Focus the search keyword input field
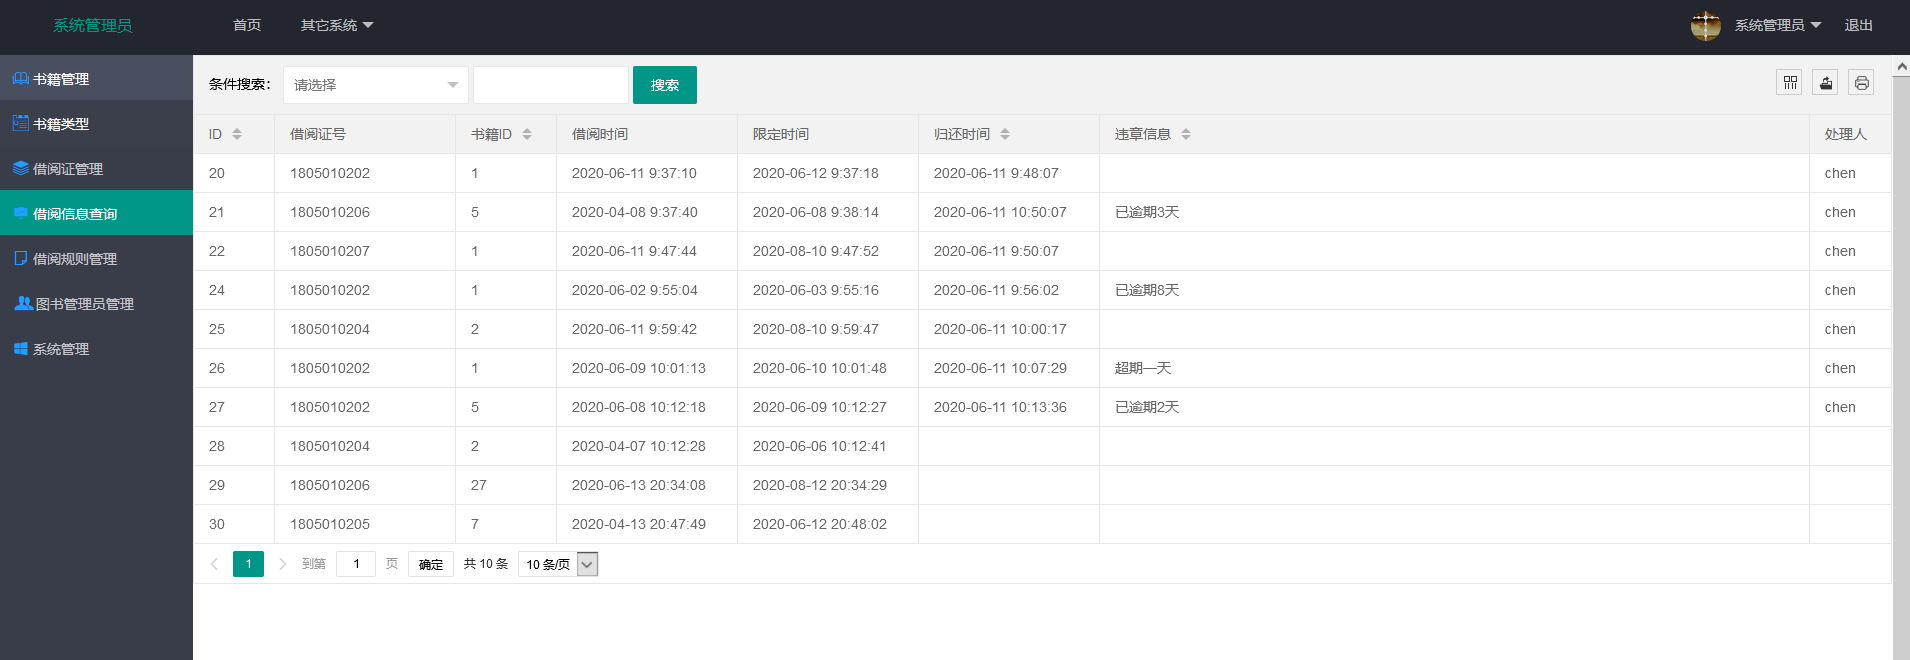Image resolution: width=1910 pixels, height=660 pixels. (551, 85)
